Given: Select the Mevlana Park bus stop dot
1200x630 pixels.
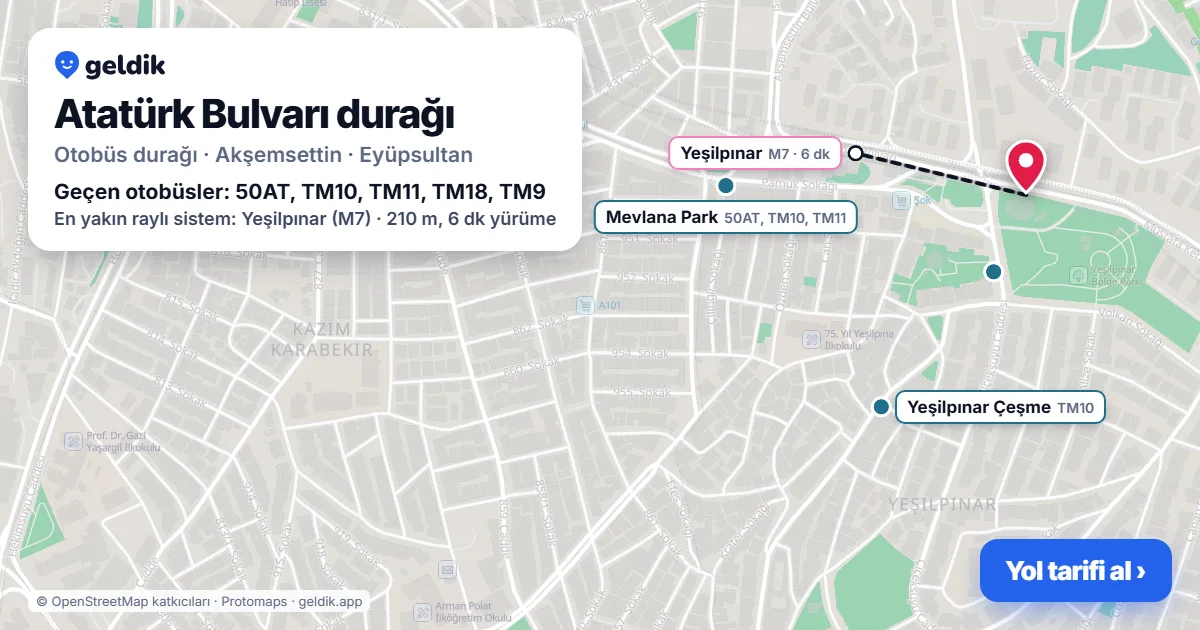Looking at the screenshot, I should click(x=726, y=185).
